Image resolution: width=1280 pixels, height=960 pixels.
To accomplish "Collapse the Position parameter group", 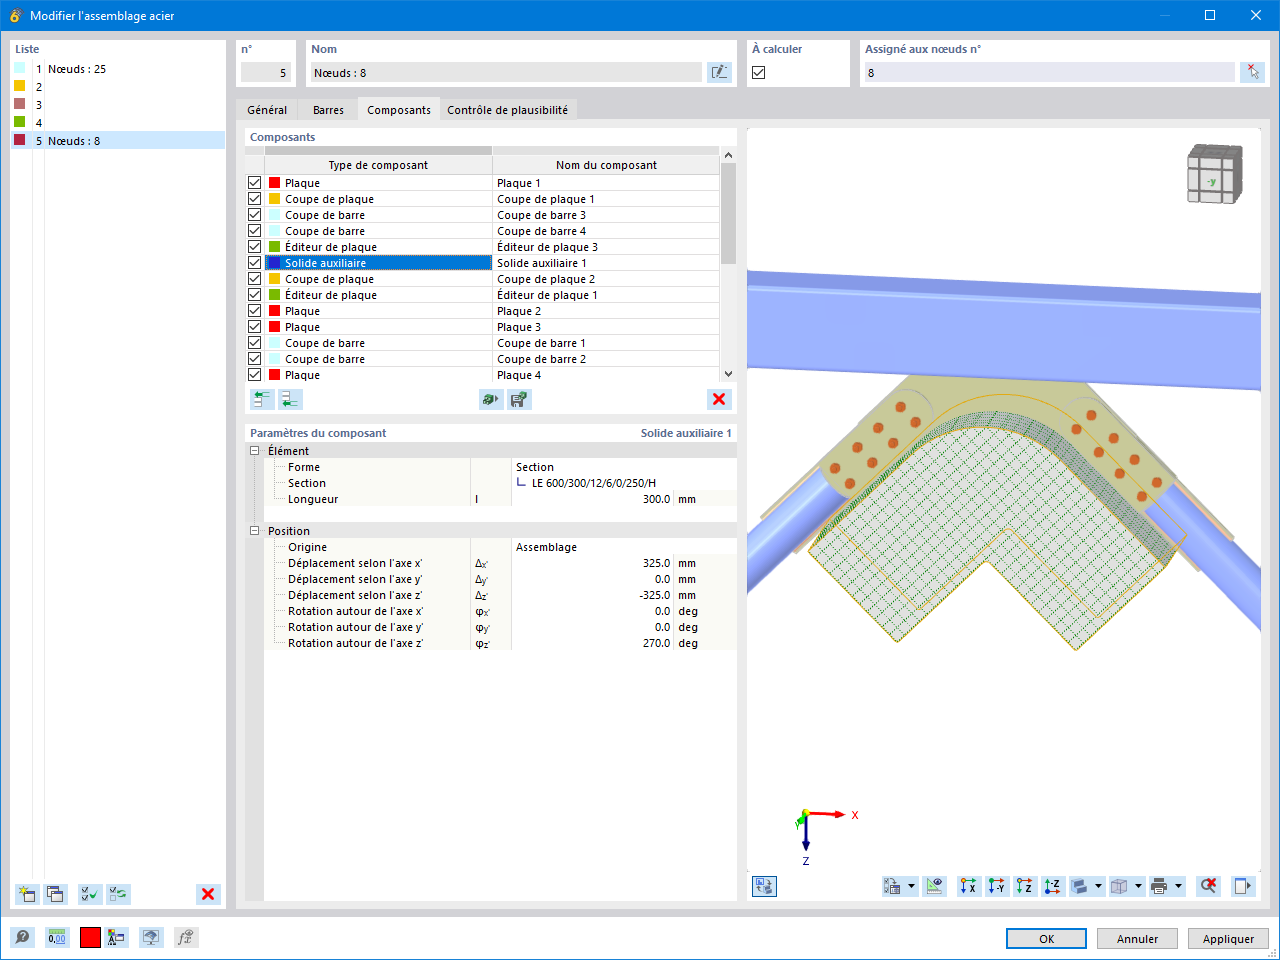I will pos(255,531).
